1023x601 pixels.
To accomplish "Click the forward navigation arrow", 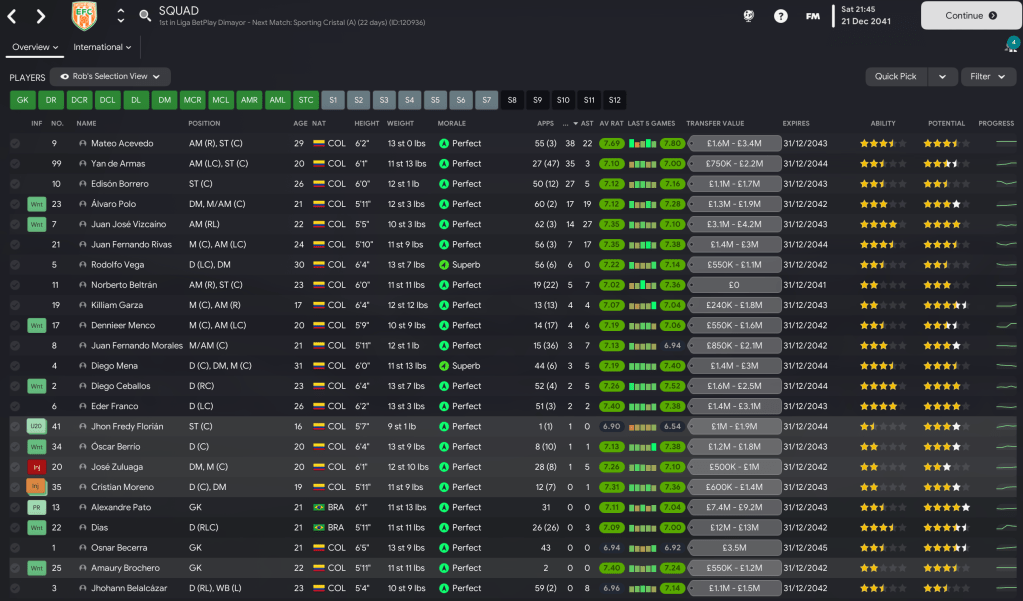I will (40, 16).
